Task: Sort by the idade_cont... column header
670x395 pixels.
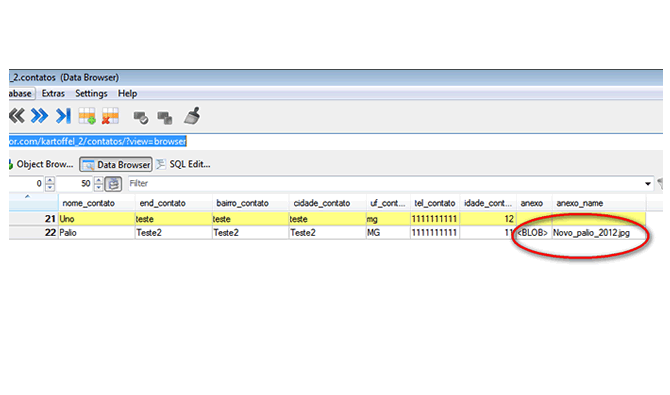Action: click(x=488, y=203)
